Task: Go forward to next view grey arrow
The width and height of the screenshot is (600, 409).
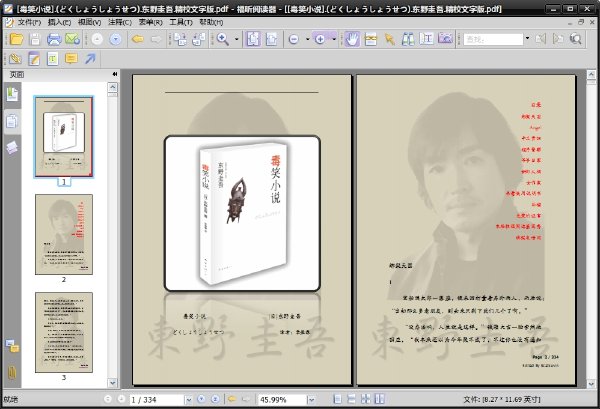Action: 156,39
